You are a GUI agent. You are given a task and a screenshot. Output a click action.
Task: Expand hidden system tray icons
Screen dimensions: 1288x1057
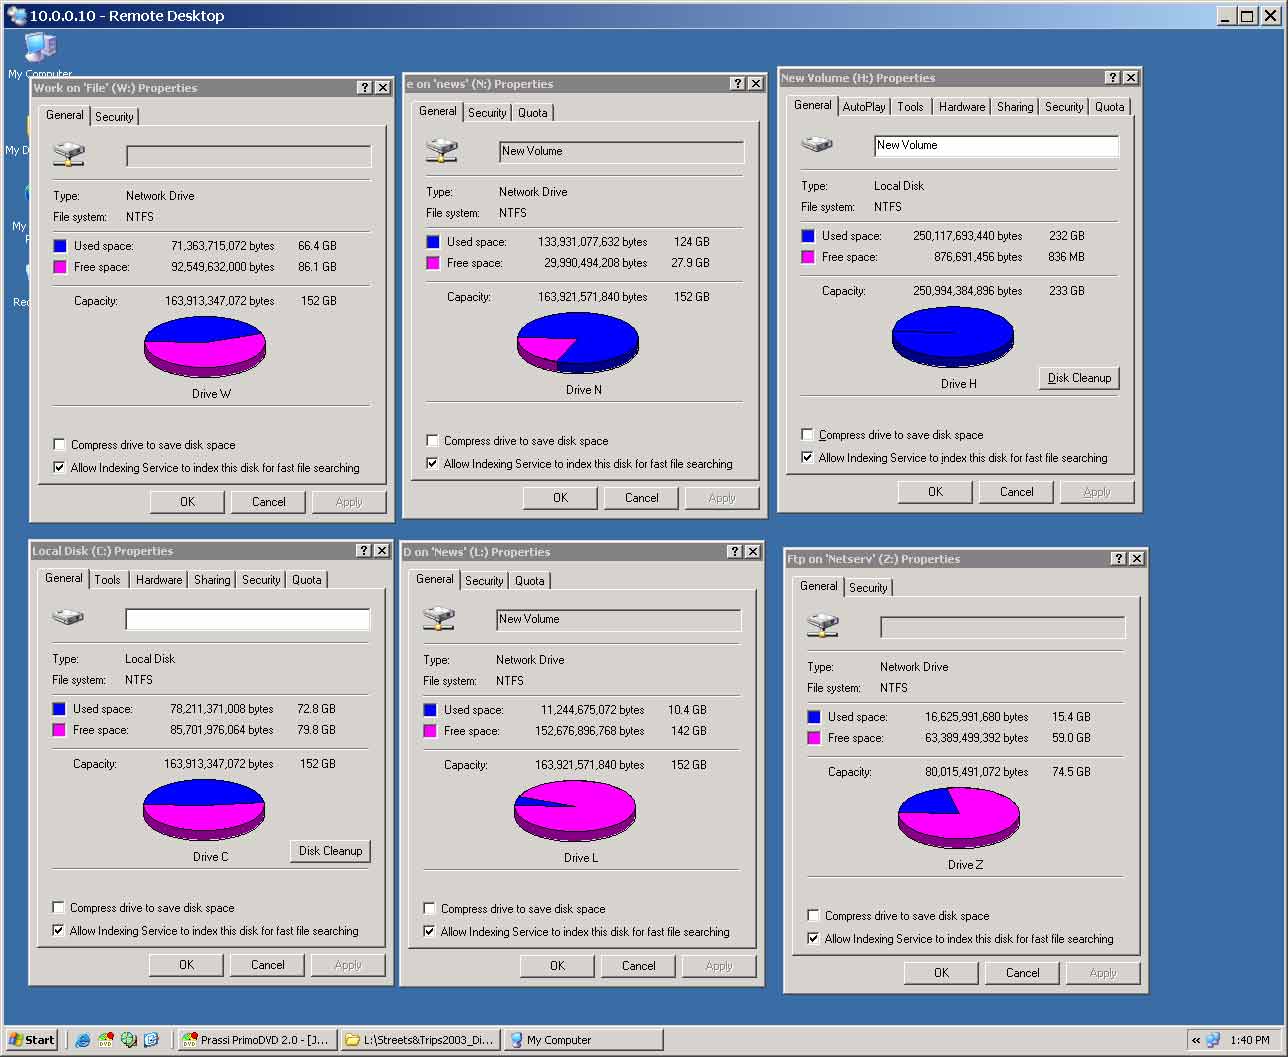point(1195,1040)
